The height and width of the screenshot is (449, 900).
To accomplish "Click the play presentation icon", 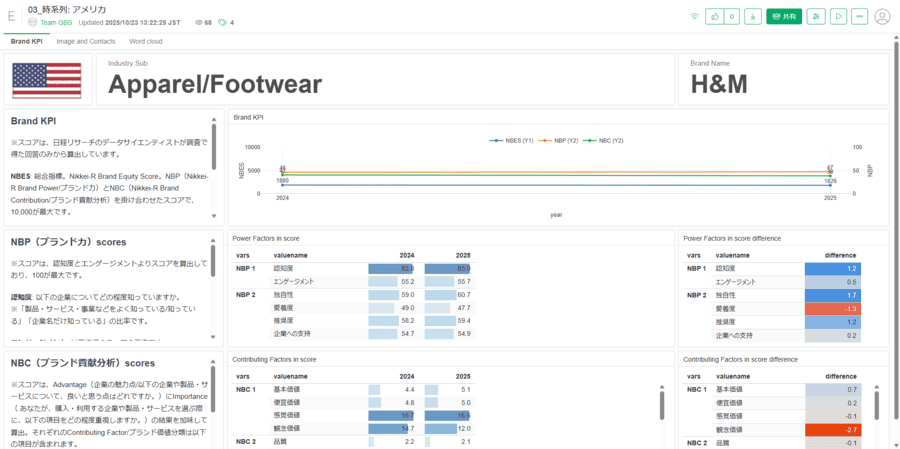I will pos(838,17).
